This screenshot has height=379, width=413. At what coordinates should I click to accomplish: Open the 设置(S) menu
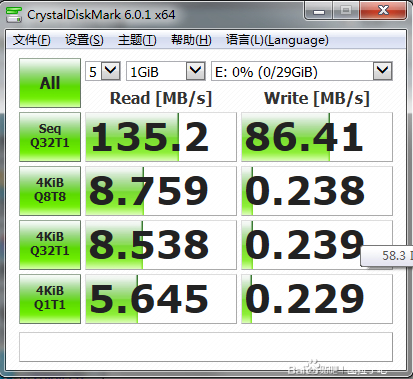pos(84,40)
